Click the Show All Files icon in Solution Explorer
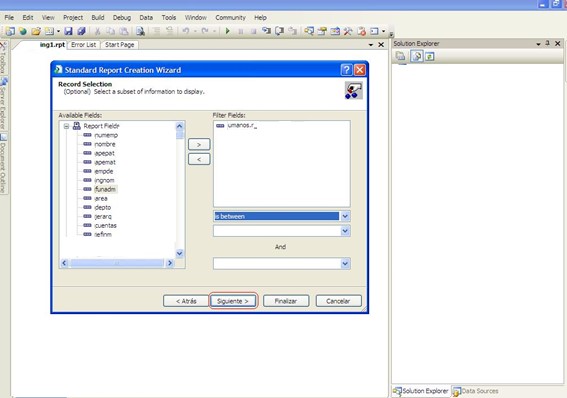567x398 pixels. 417,56
